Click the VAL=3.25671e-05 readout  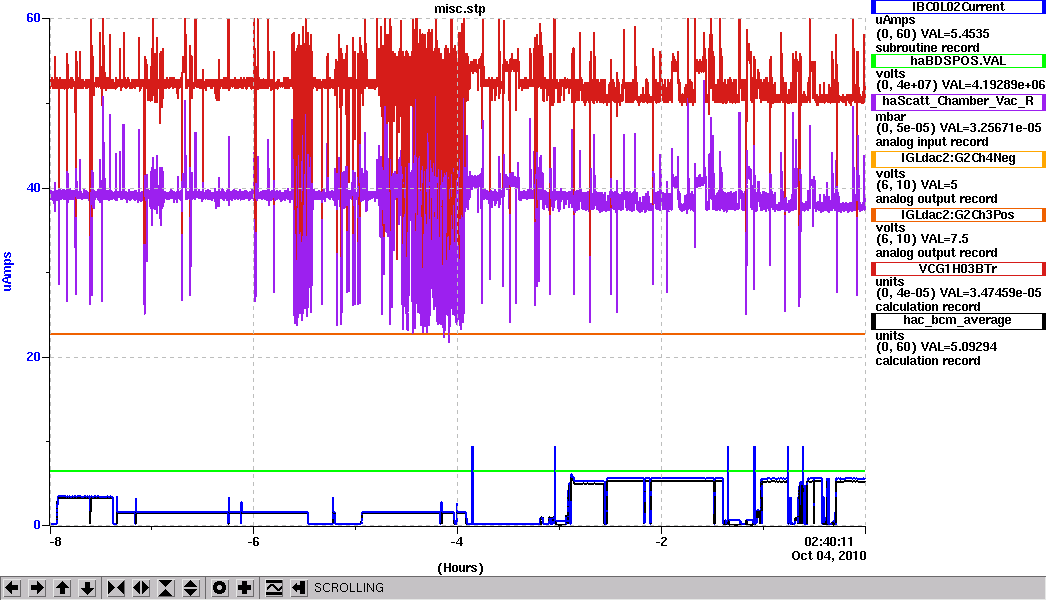(991, 127)
